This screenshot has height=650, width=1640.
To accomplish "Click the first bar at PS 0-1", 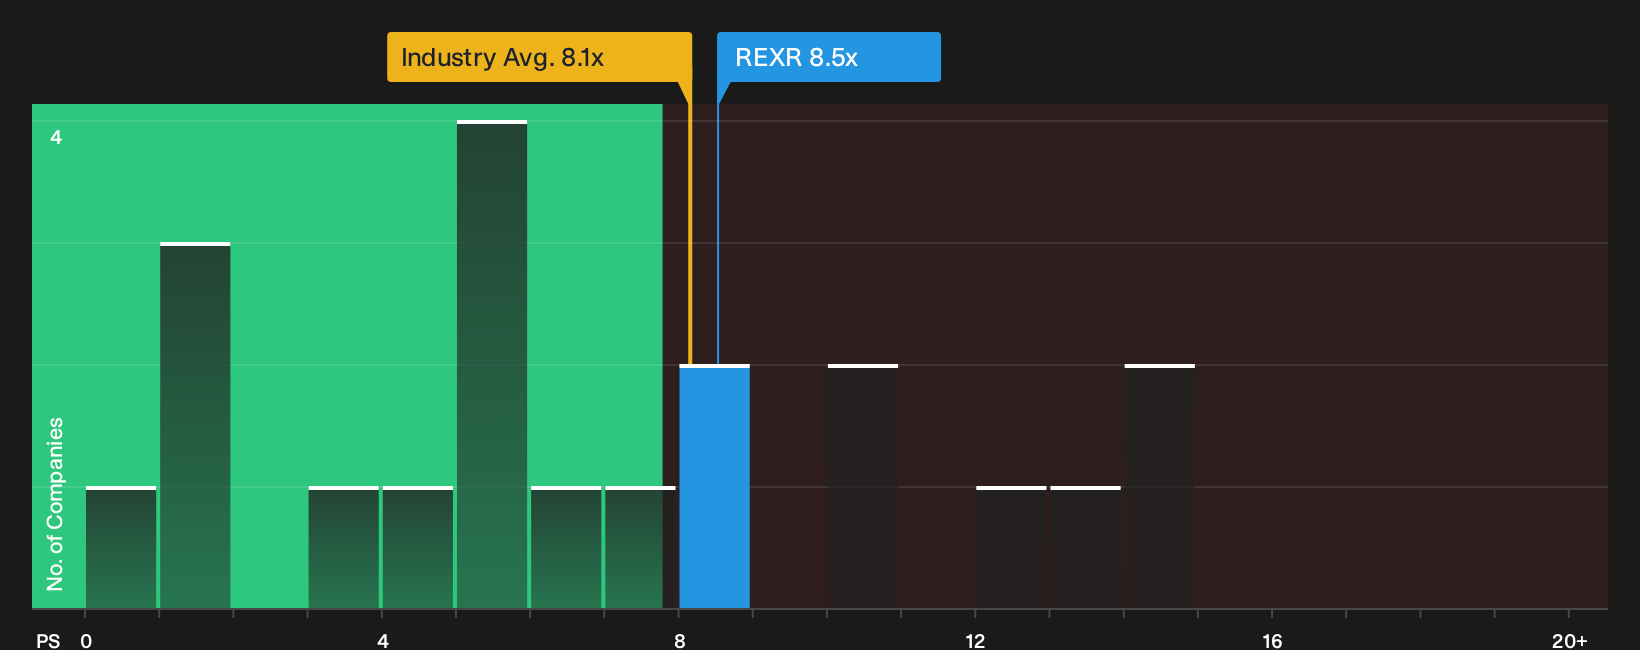I will [x=121, y=548].
